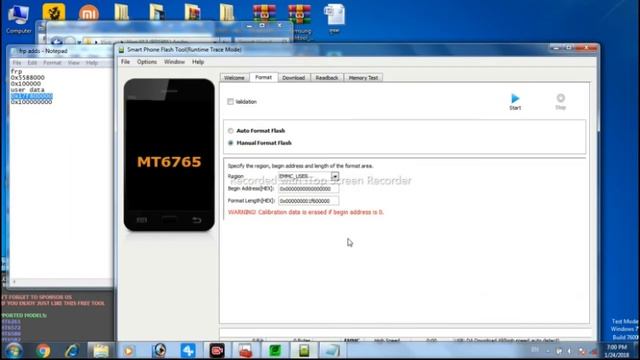640x360 pixels.
Task: Open Window menu in Flash Tool
Action: click(174, 62)
